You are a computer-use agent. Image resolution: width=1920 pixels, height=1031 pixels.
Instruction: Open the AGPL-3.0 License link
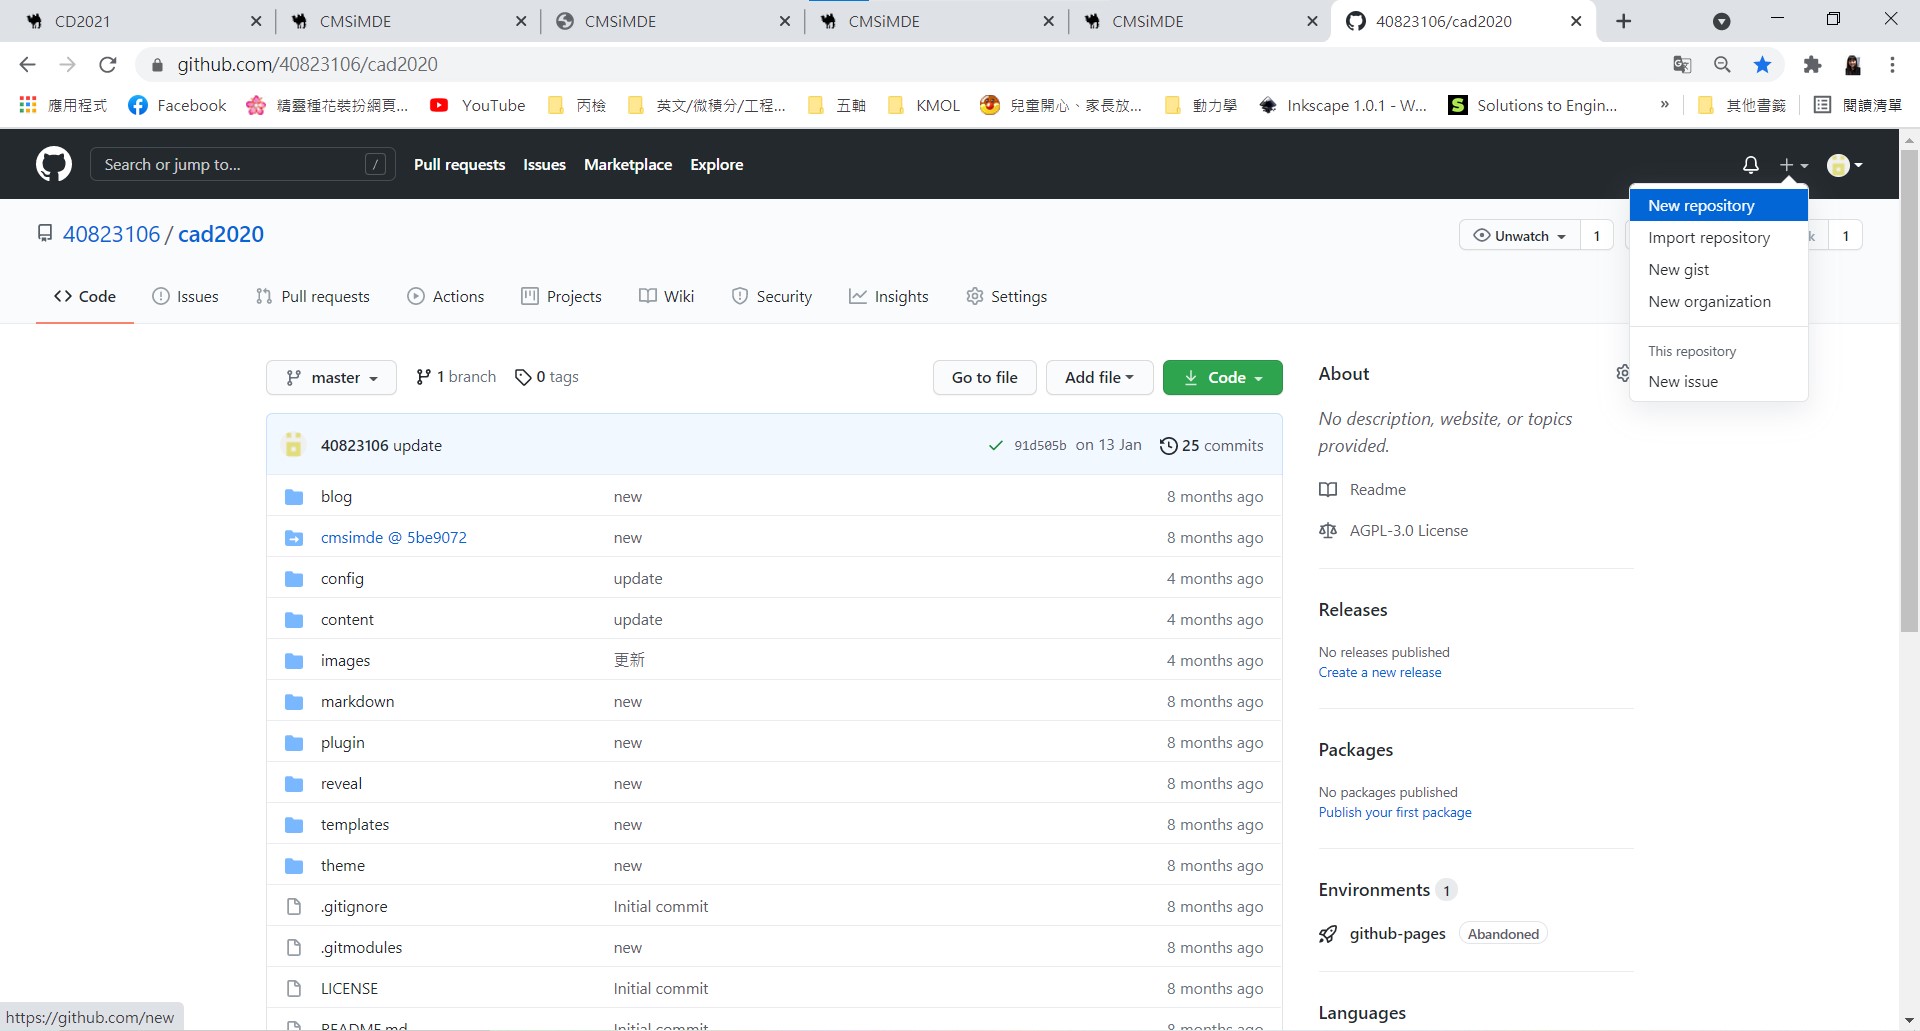(x=1394, y=531)
